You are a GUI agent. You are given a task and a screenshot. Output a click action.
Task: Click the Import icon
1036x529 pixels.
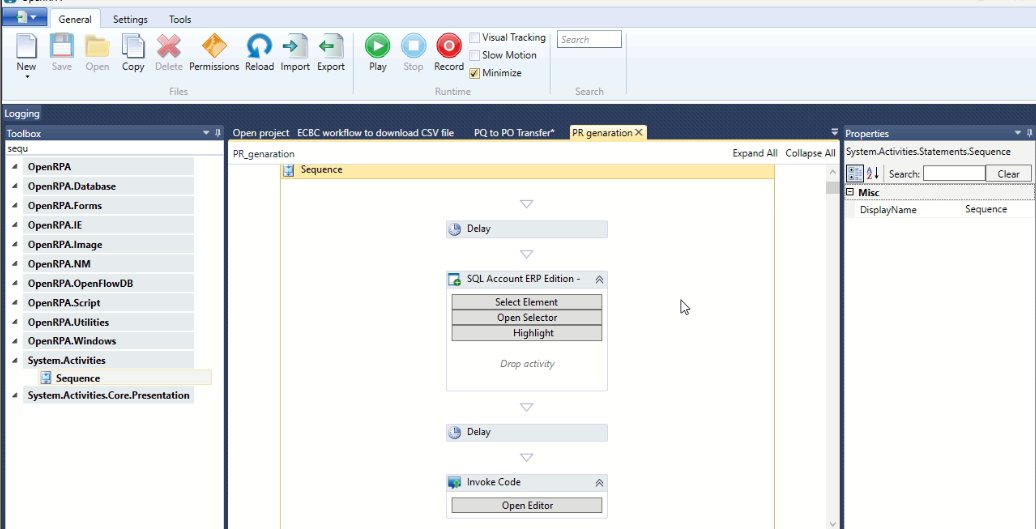pos(295,46)
